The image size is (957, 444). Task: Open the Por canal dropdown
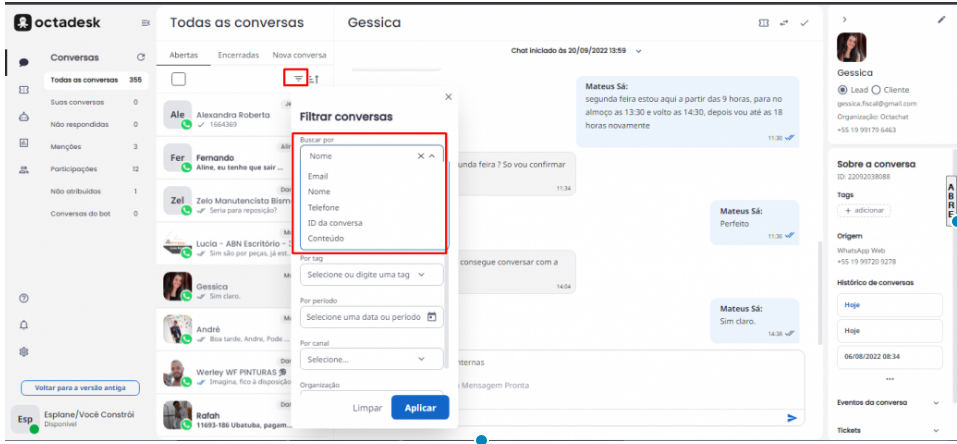pyautogui.click(x=371, y=358)
